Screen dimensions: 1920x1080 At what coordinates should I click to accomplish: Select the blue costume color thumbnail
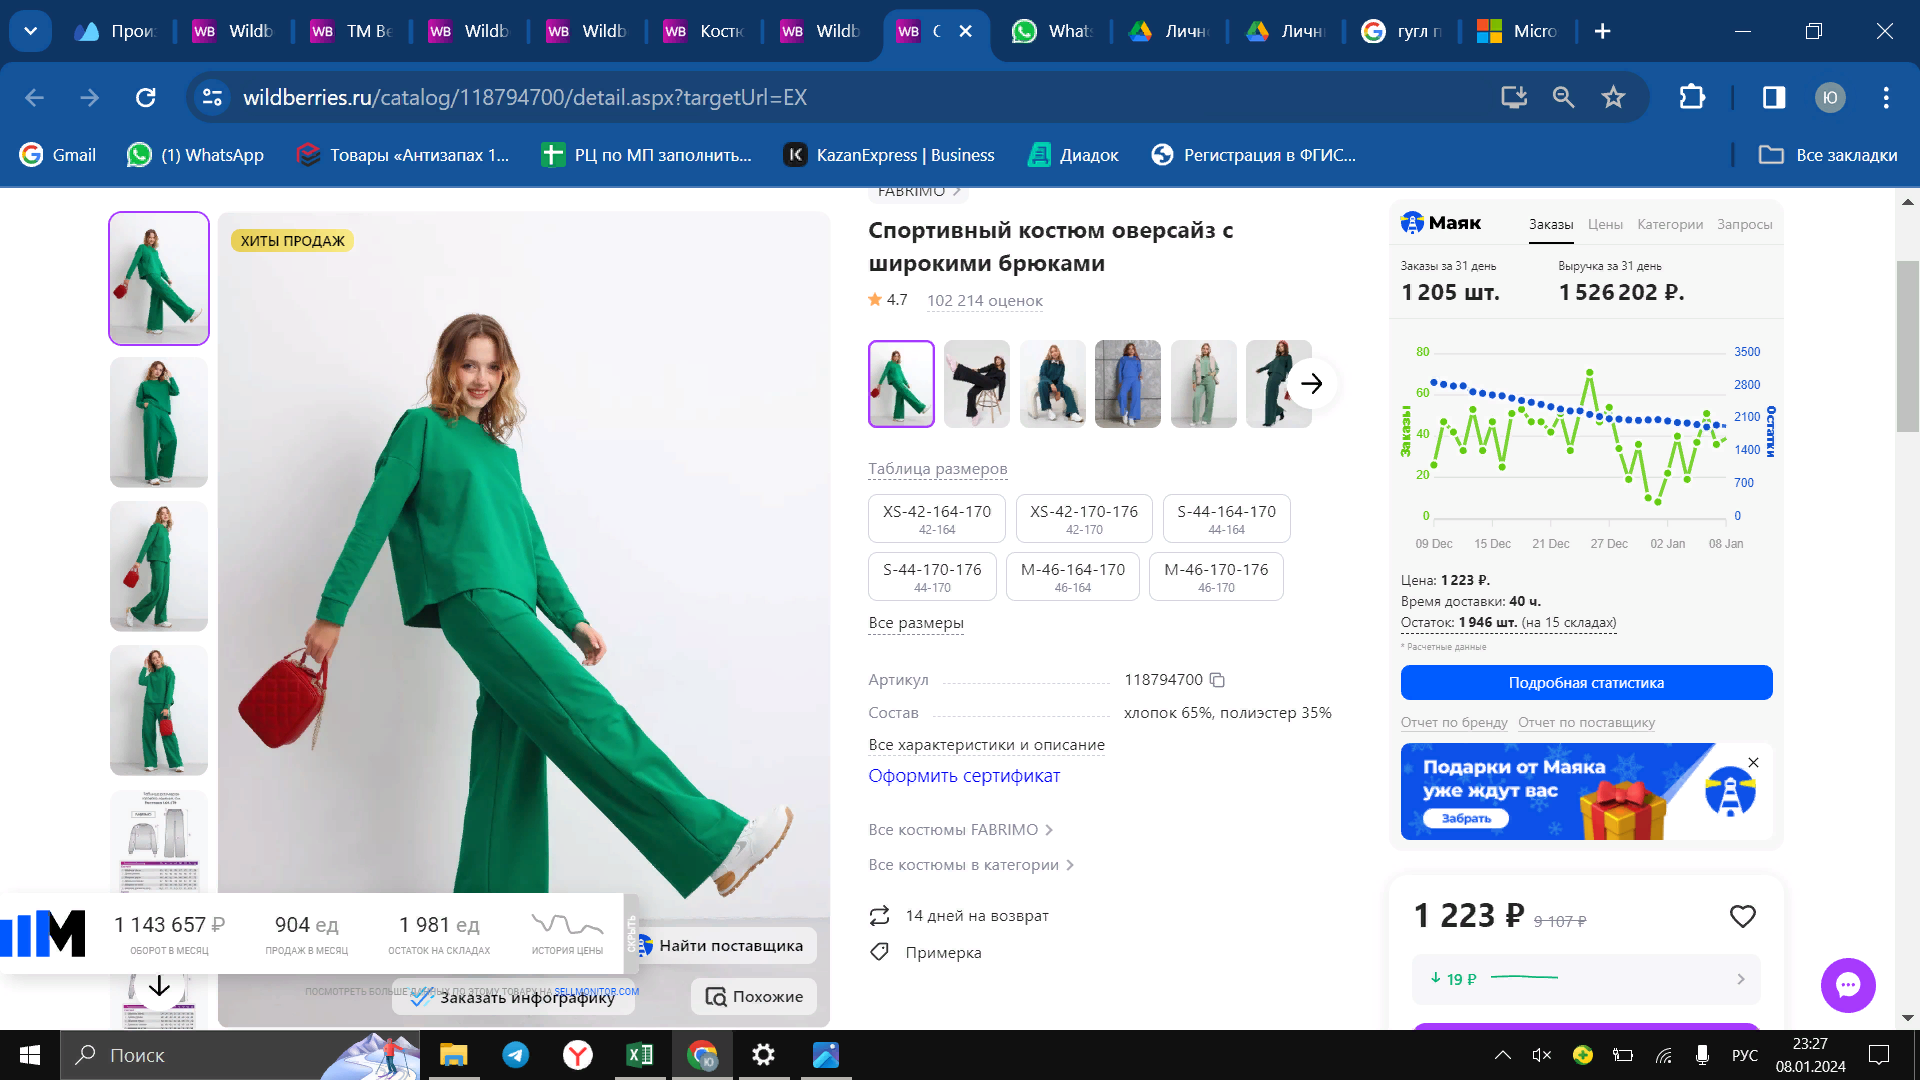pos(1127,384)
